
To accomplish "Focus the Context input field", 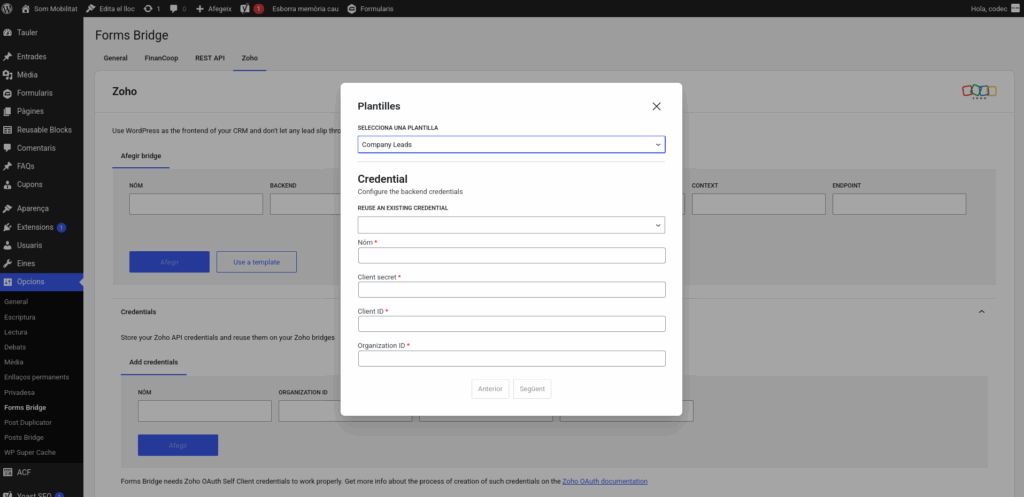I will pos(759,204).
